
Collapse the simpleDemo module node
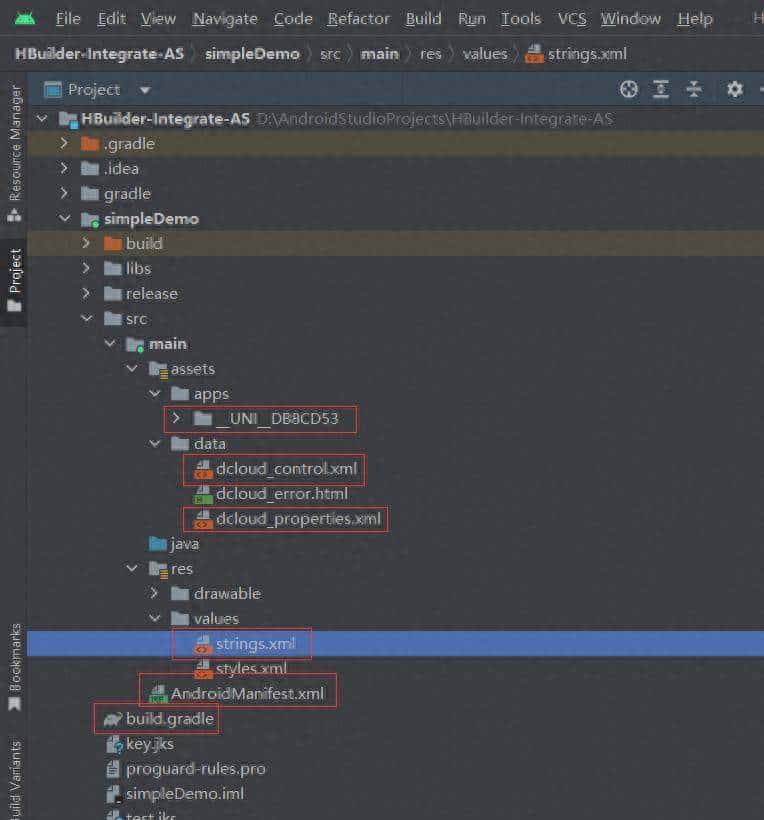[x=65, y=219]
